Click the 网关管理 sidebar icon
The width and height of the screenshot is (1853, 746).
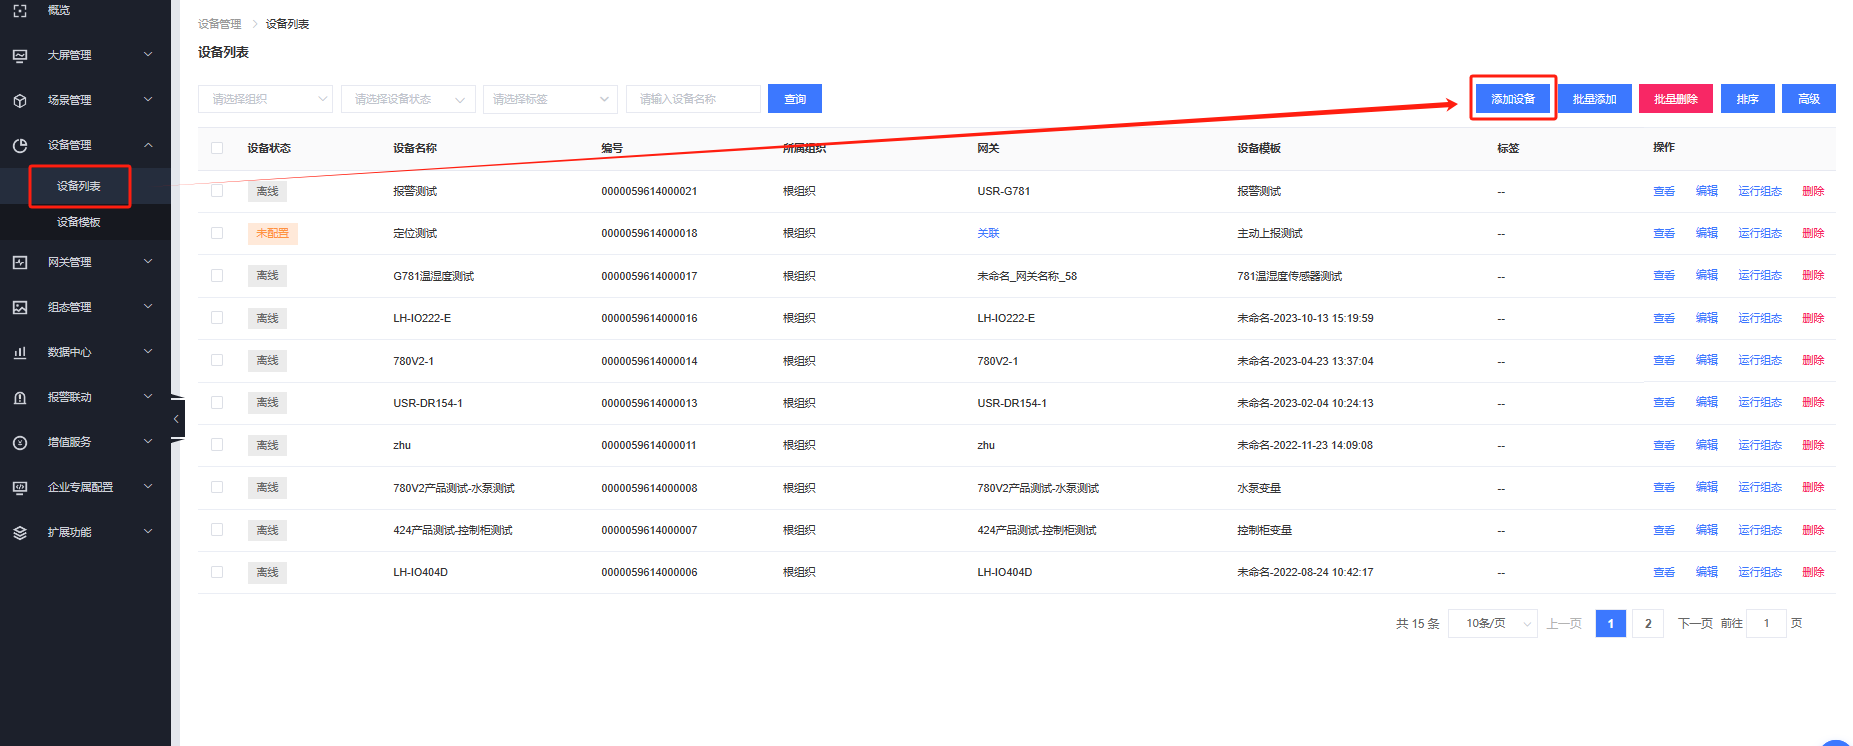(x=20, y=262)
